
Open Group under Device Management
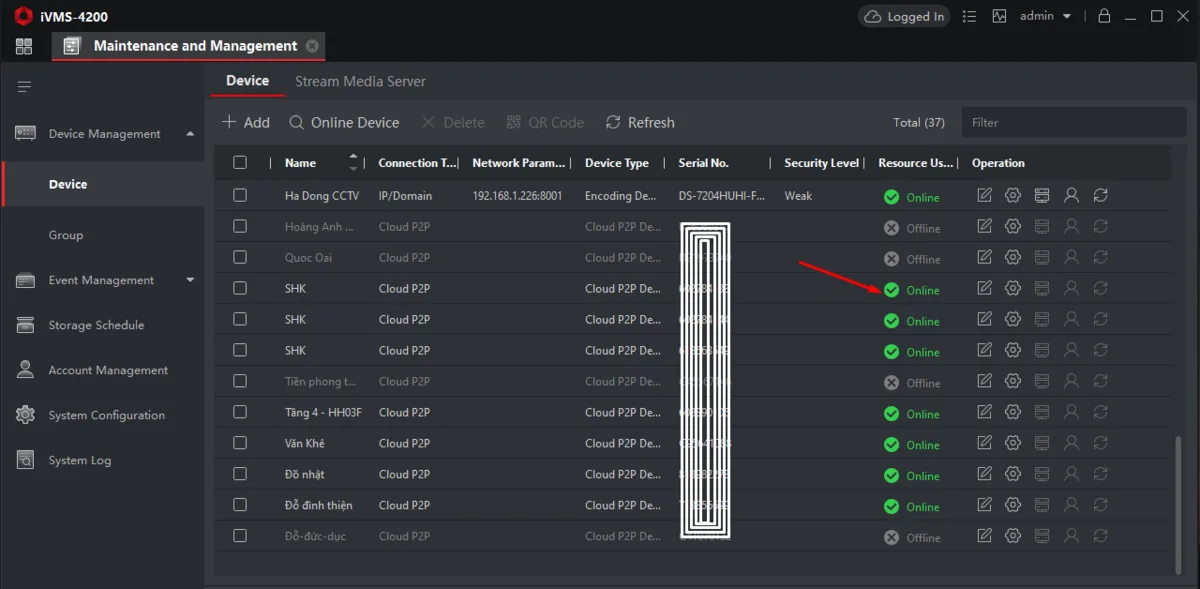(66, 235)
